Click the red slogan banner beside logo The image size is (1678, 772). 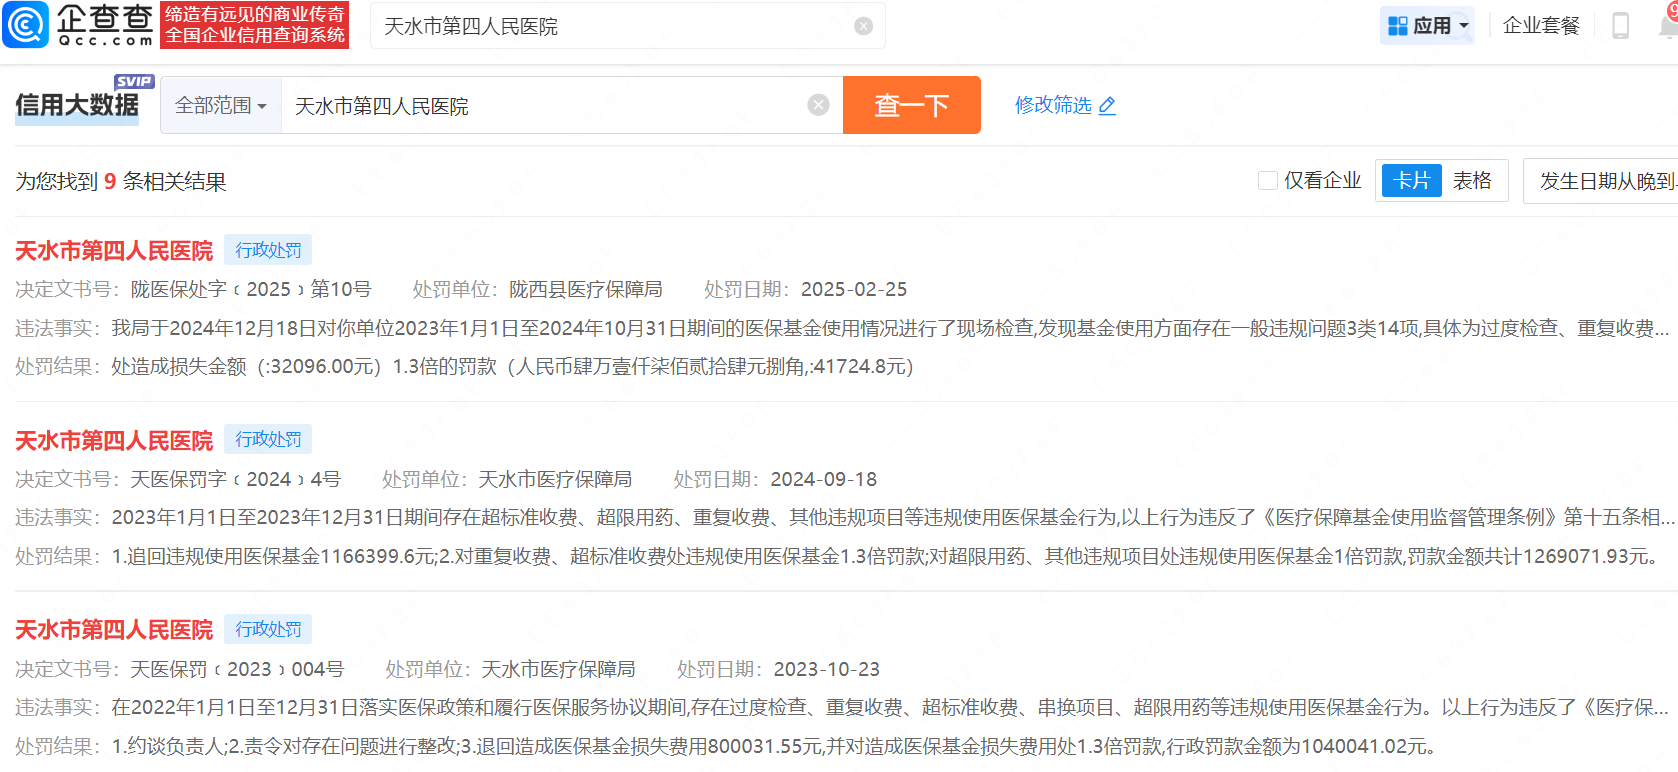(x=255, y=25)
